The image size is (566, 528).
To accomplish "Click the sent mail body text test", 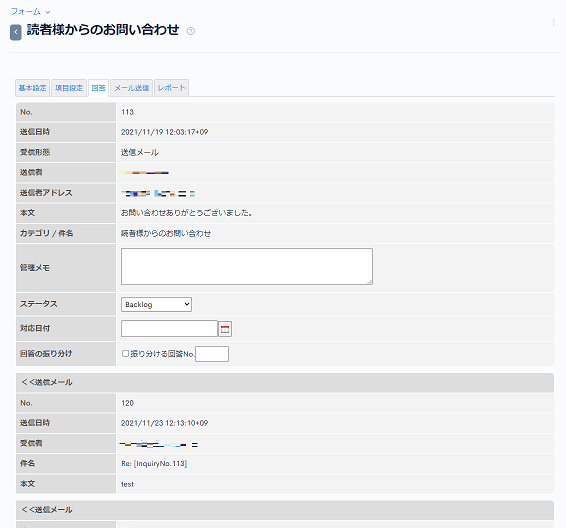I will click(127, 484).
